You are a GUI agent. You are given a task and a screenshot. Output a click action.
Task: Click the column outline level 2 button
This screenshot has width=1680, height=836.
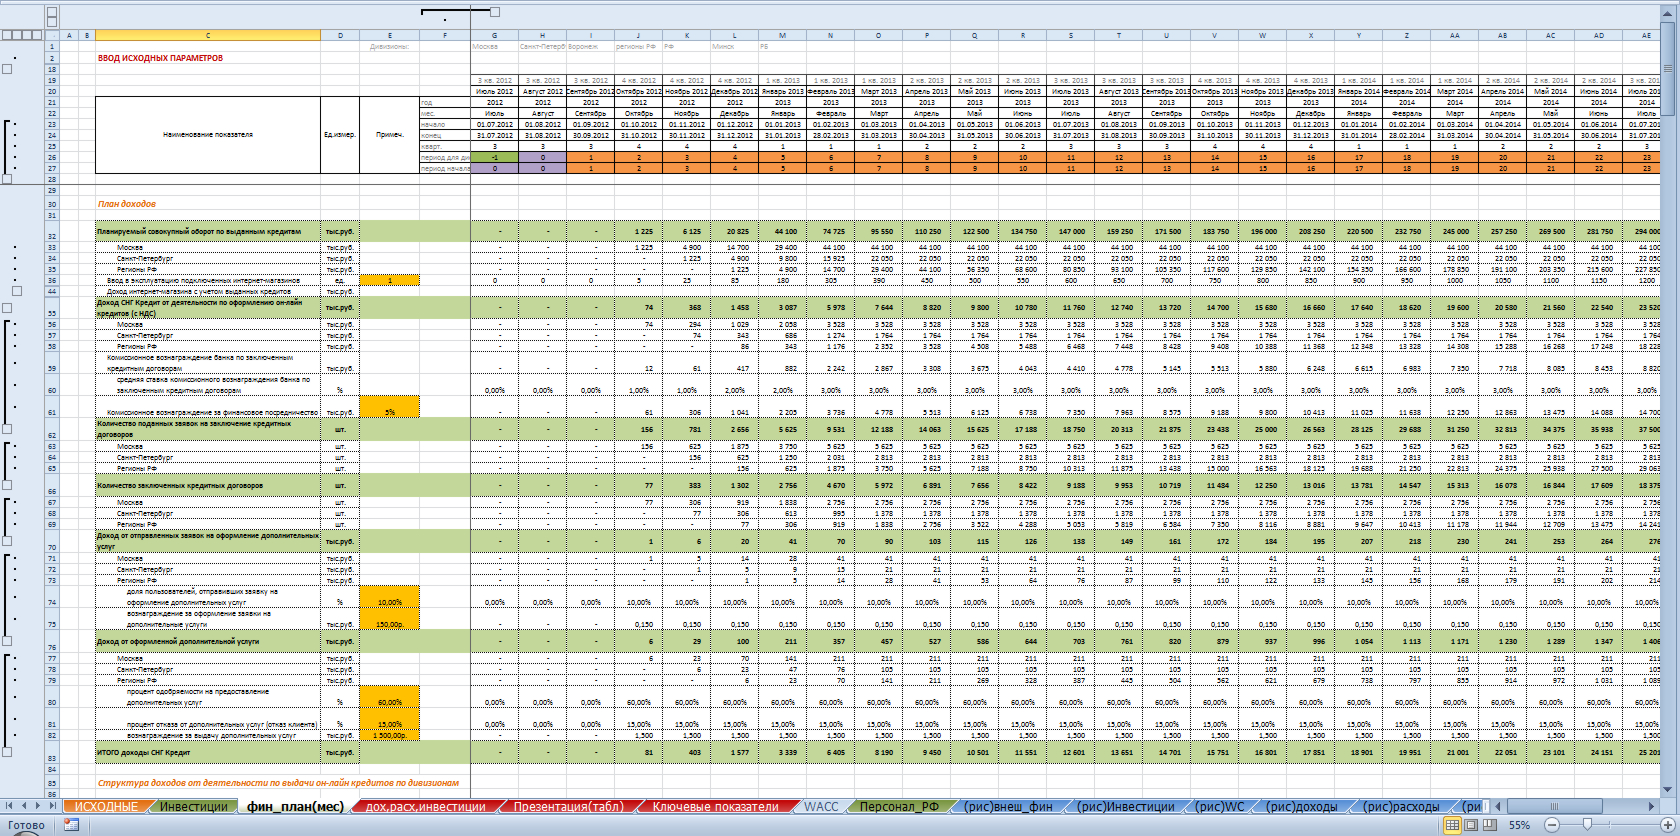pyautogui.click(x=52, y=22)
